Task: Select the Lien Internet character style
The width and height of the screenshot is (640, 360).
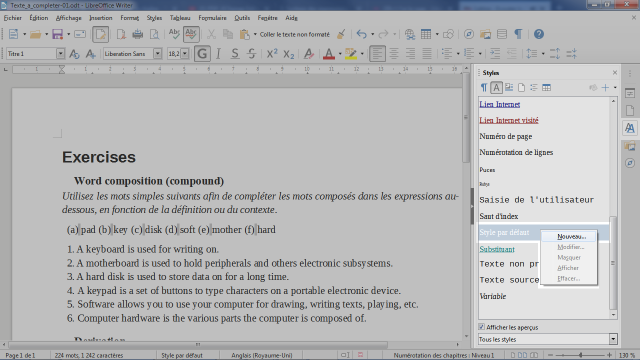Action: pyautogui.click(x=500, y=104)
